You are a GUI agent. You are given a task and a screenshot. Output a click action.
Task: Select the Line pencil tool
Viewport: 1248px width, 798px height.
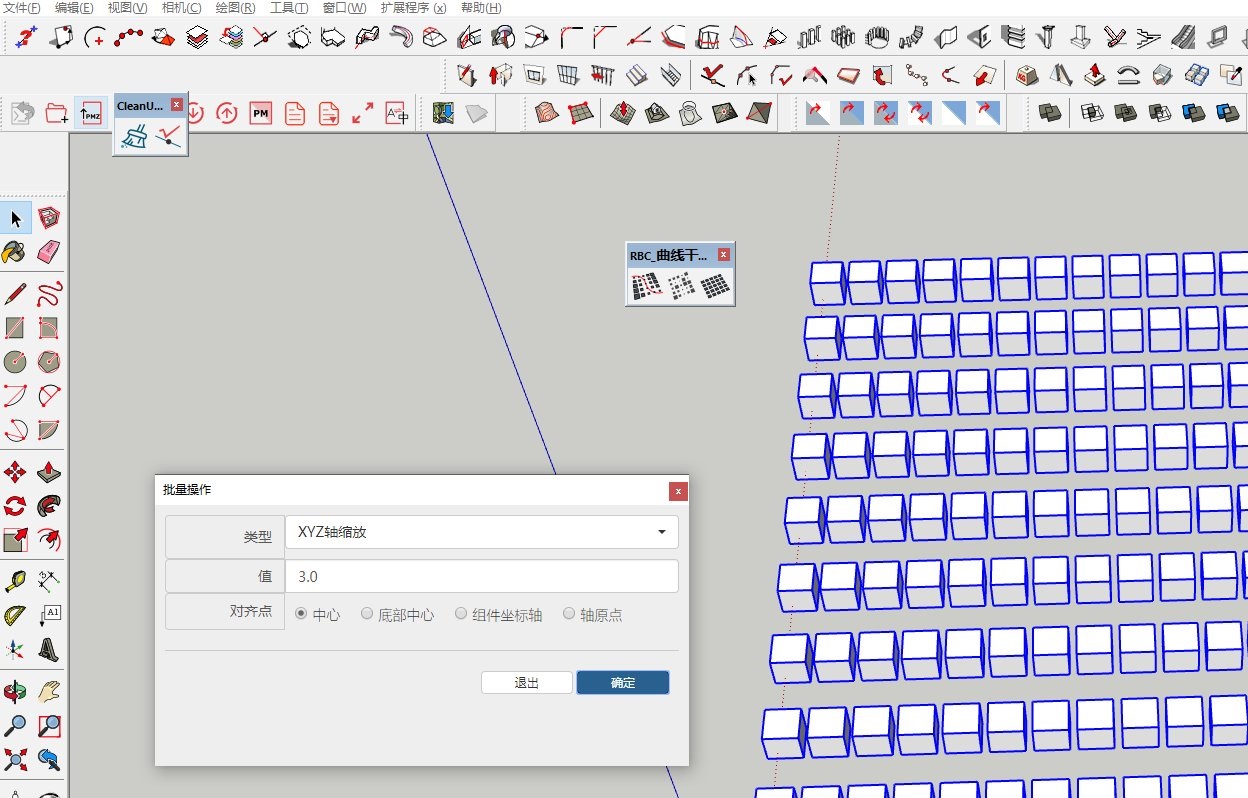[x=15, y=294]
